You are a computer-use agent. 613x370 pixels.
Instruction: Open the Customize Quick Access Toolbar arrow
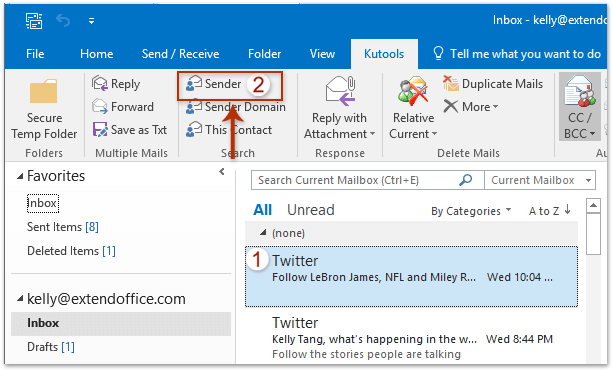coord(91,21)
